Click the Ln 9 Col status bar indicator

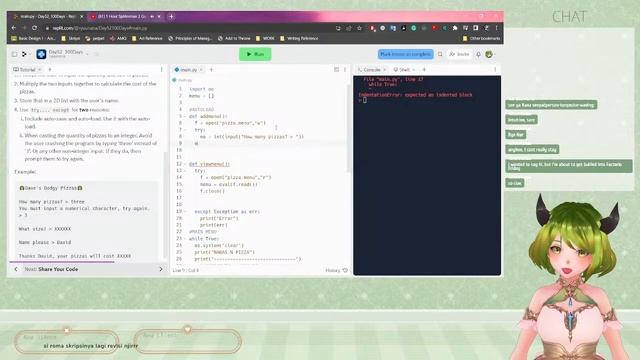click(x=186, y=270)
